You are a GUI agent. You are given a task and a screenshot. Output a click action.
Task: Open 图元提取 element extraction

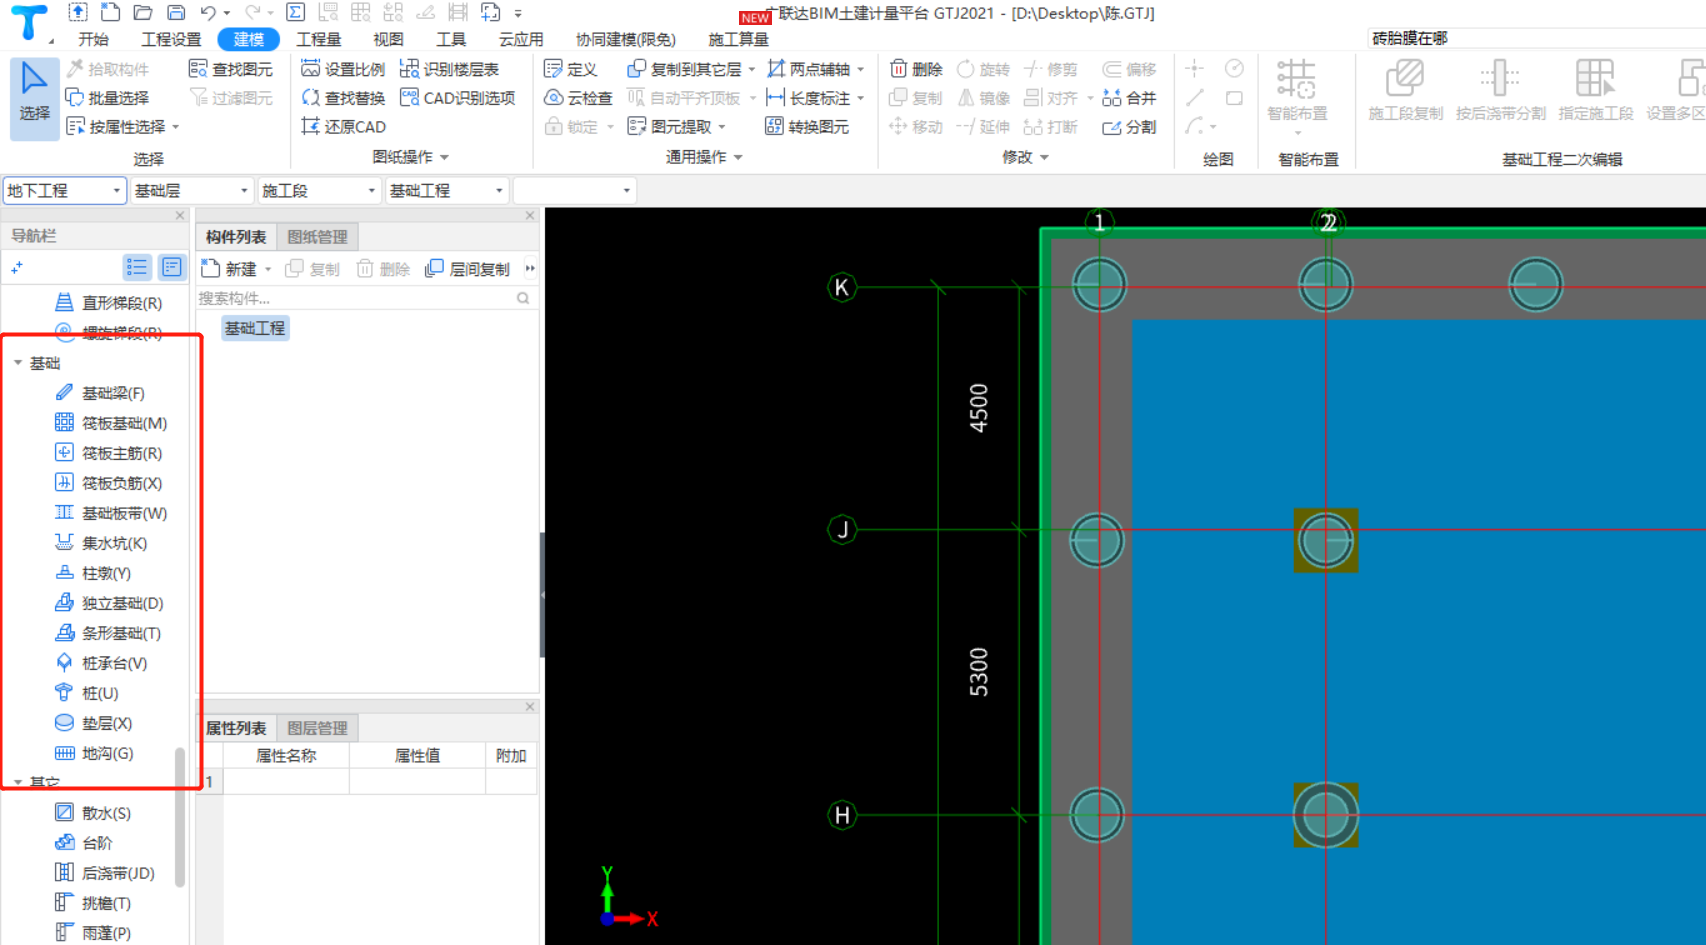point(676,127)
